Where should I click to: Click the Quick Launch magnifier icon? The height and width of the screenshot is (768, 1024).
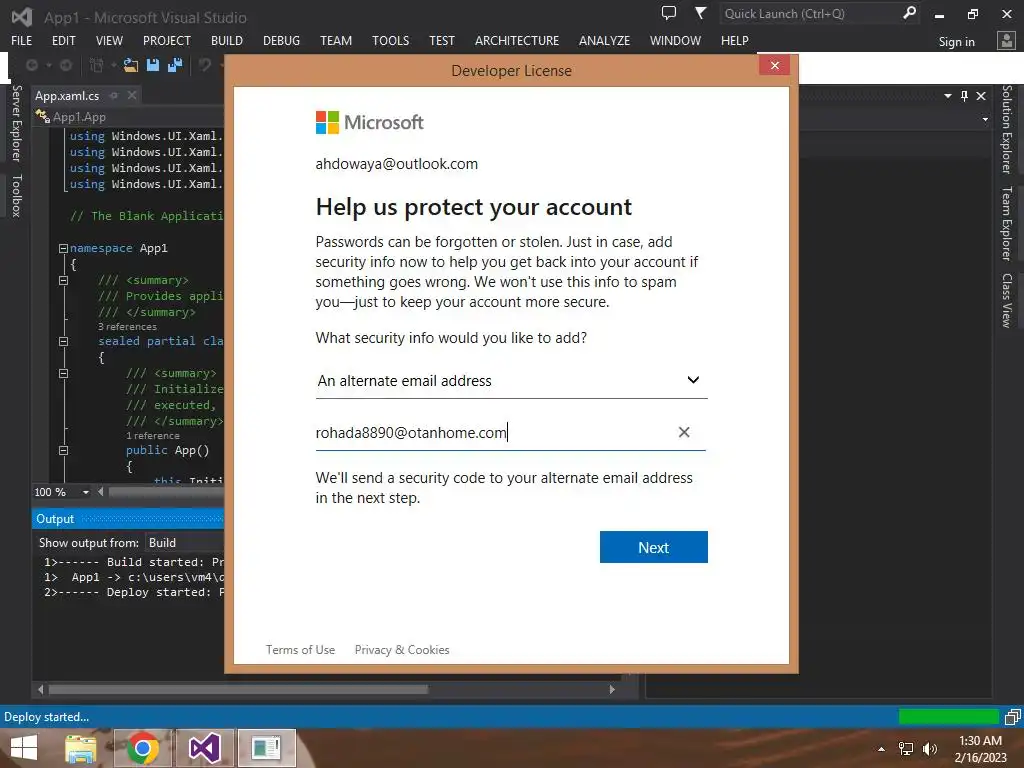(x=908, y=13)
